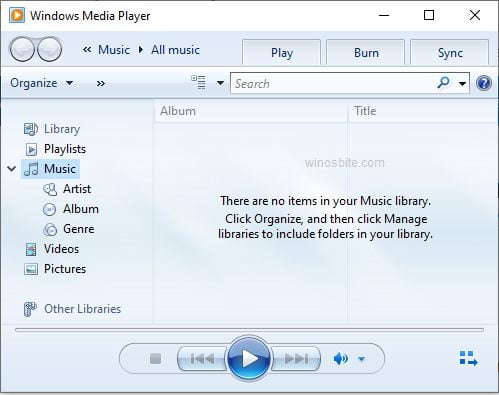Image resolution: width=499 pixels, height=395 pixels.
Task: Open the volume dropdown arrow
Action: [362, 359]
